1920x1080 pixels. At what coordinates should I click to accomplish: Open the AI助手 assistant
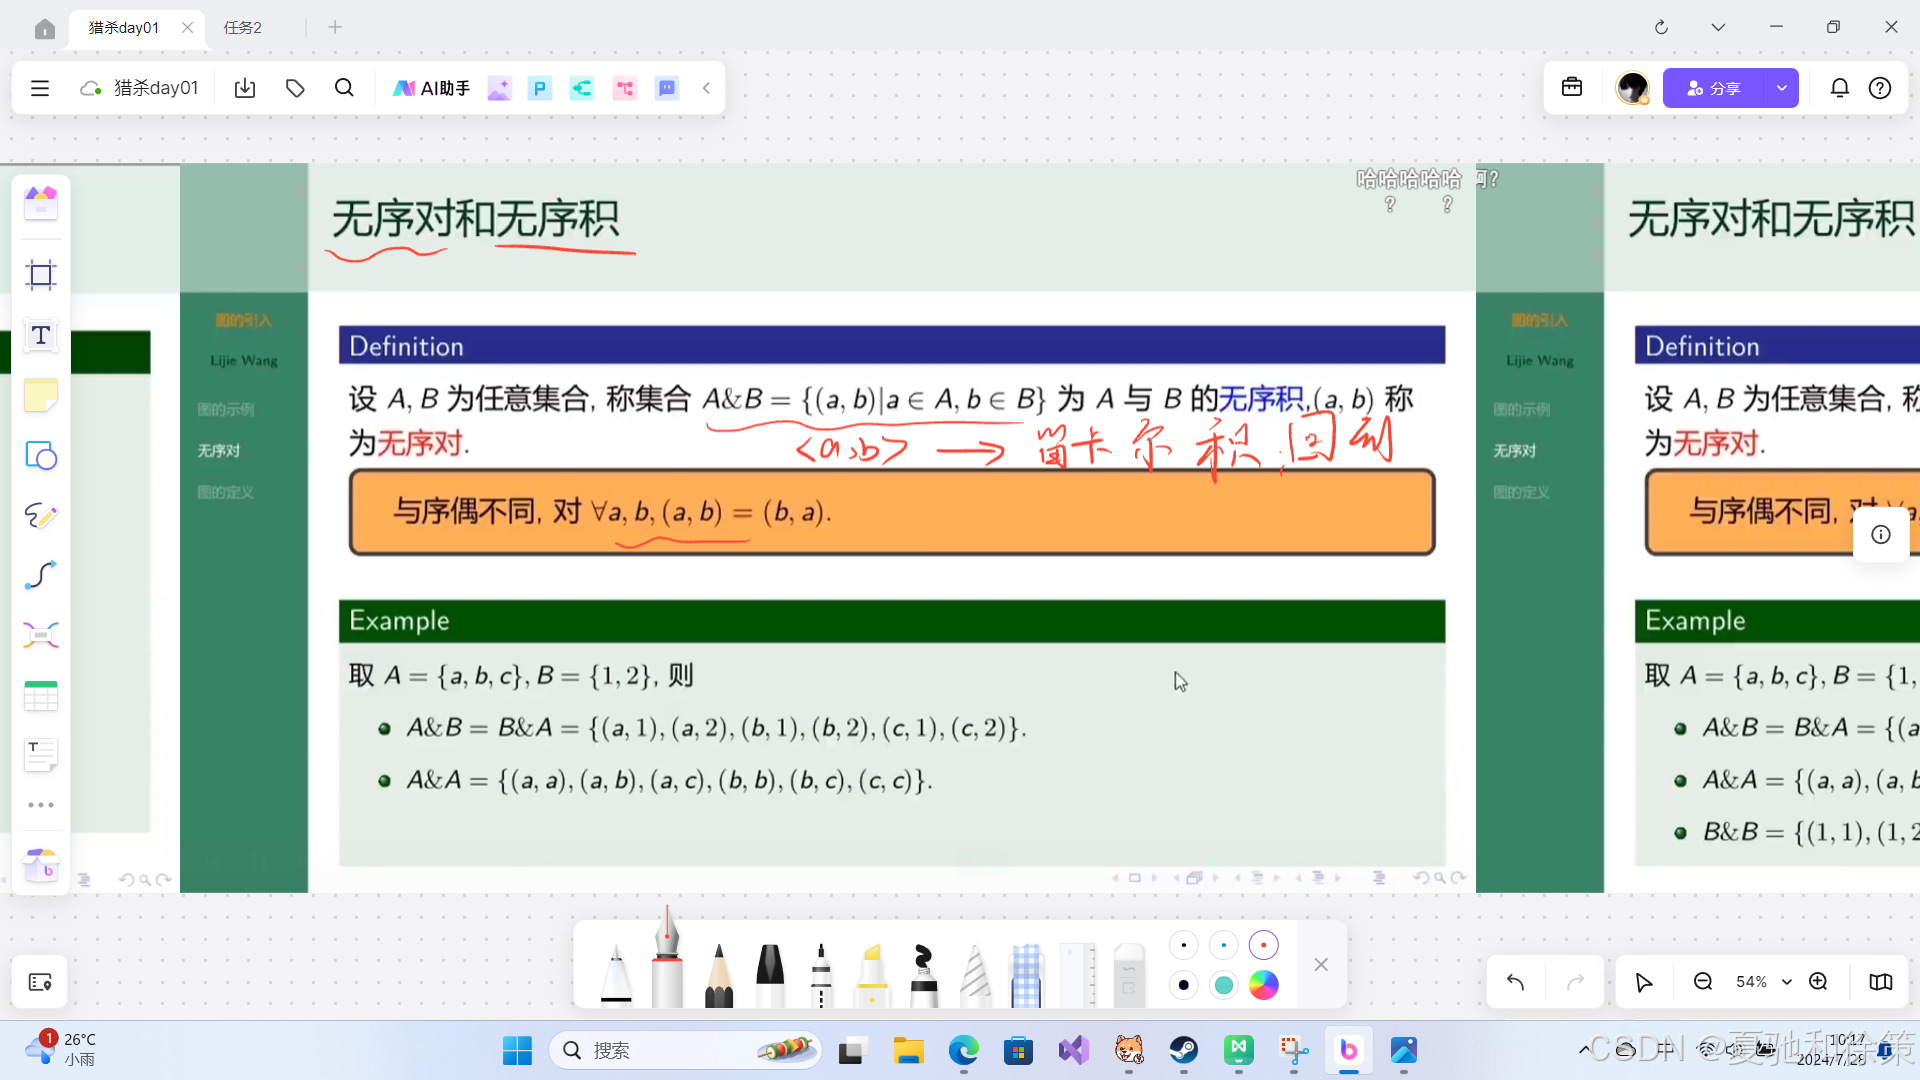[x=431, y=88]
